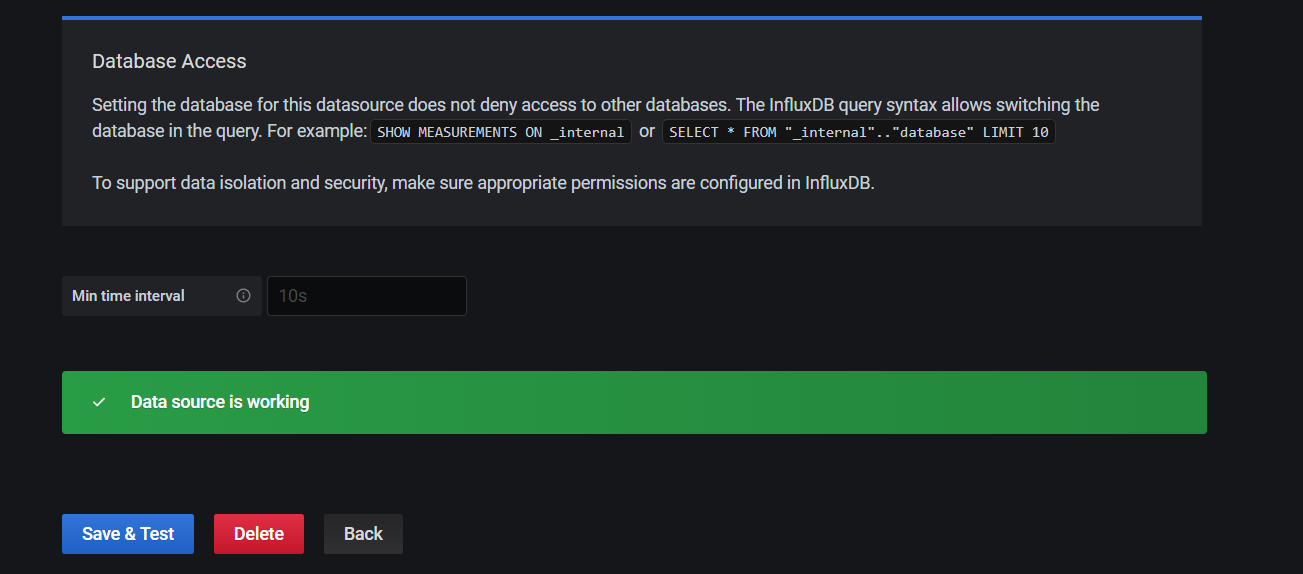Click the data isolation and security paragraph
Screen dimensions: 1303x574
pos(483,184)
